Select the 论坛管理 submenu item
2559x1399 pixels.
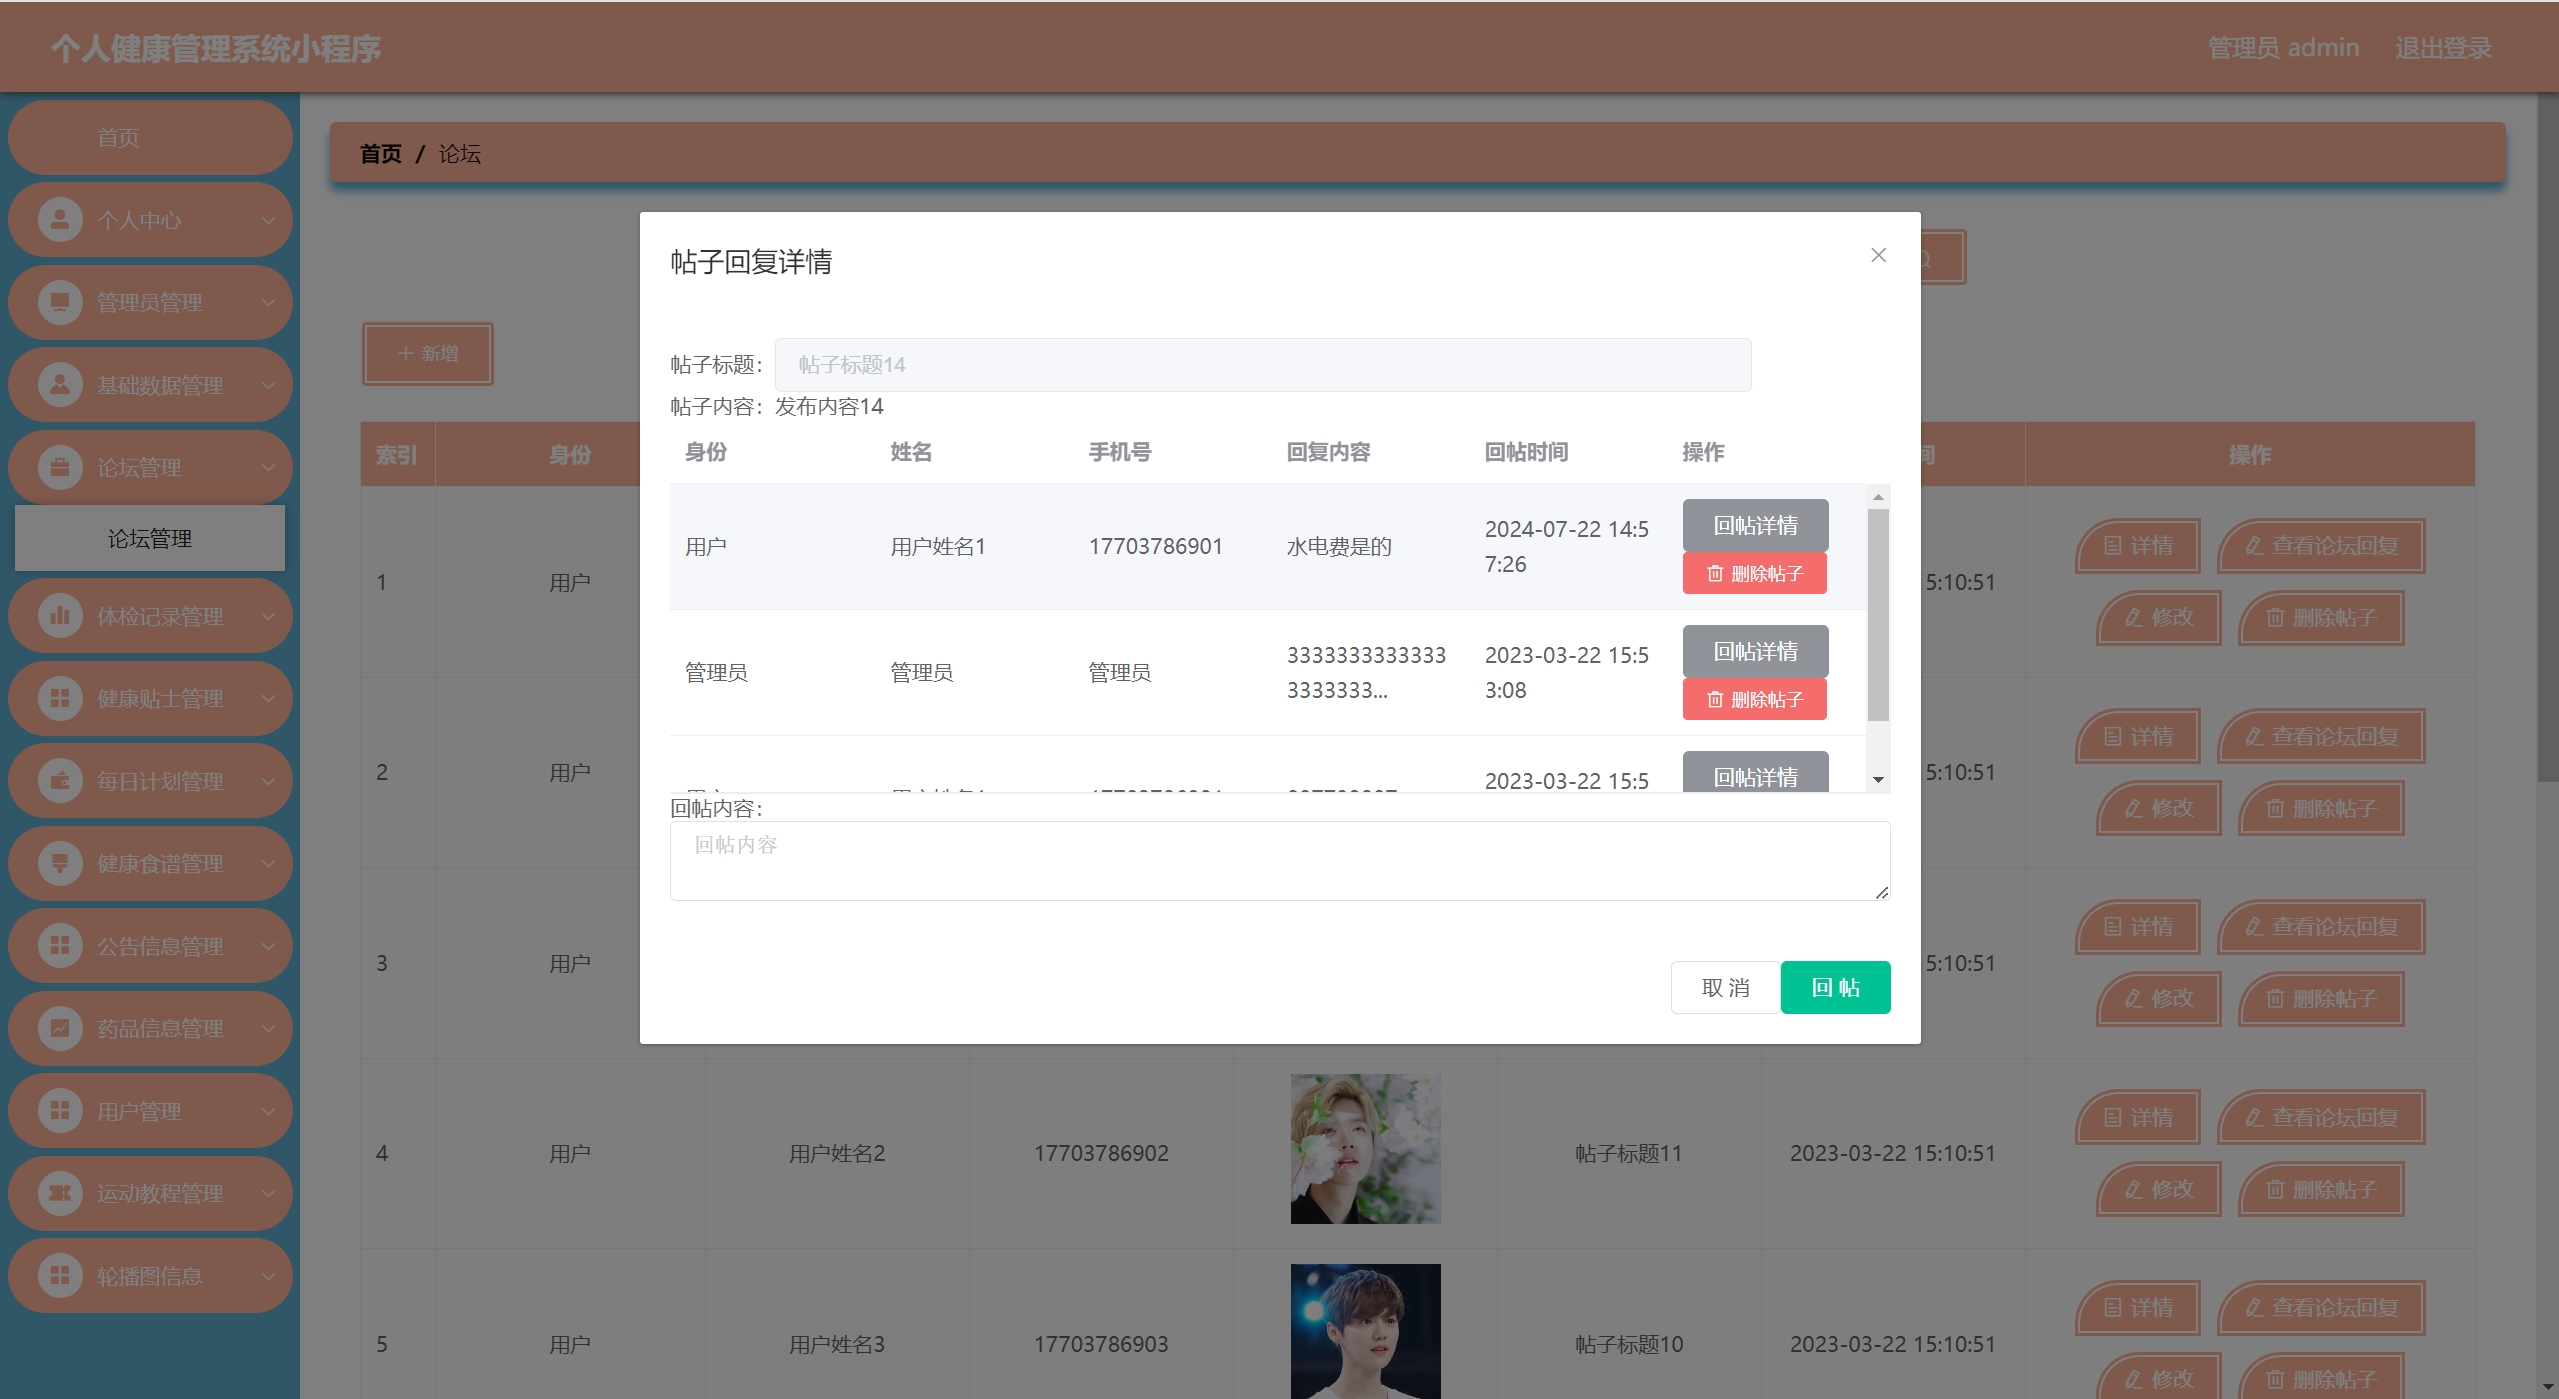pyautogui.click(x=150, y=539)
